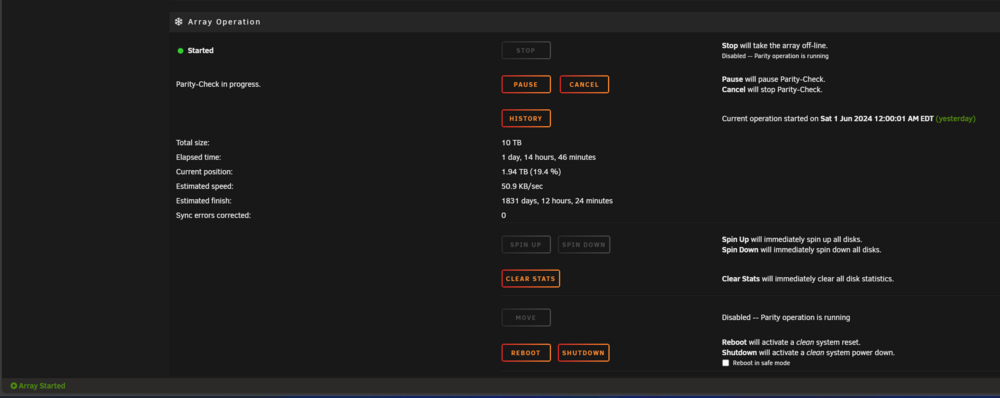This screenshot has width=1000, height=398.
Task: Click 'Stop will take the array off-line' text
Action: pos(775,46)
